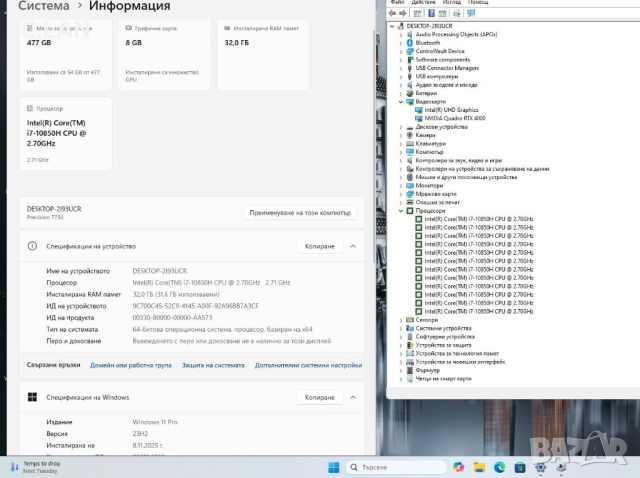
Task: Click the toolbar icon with the green mark
Action: tap(456, 13)
